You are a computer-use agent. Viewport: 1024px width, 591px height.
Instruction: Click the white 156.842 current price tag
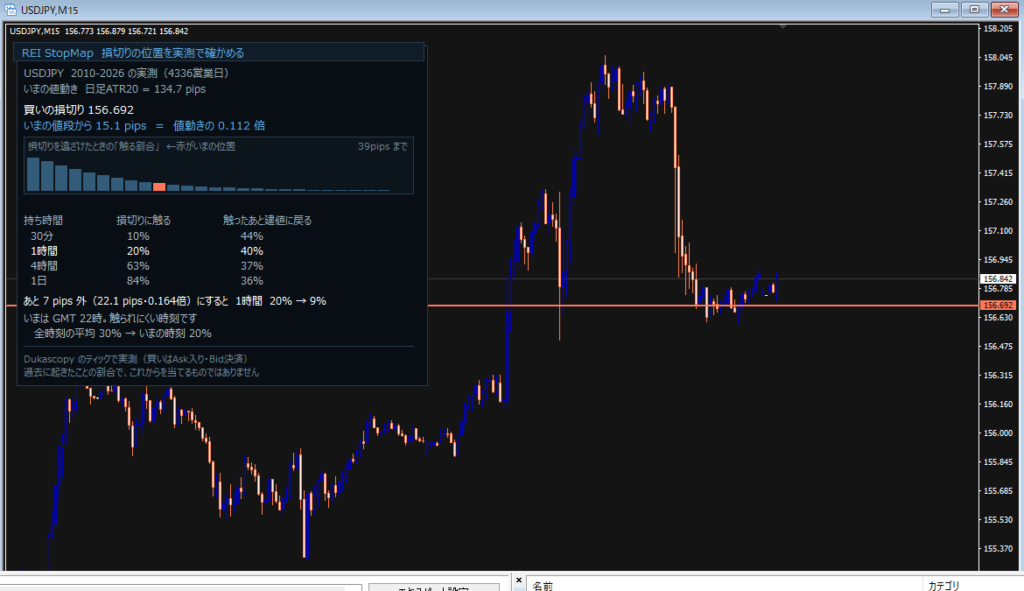[998, 279]
